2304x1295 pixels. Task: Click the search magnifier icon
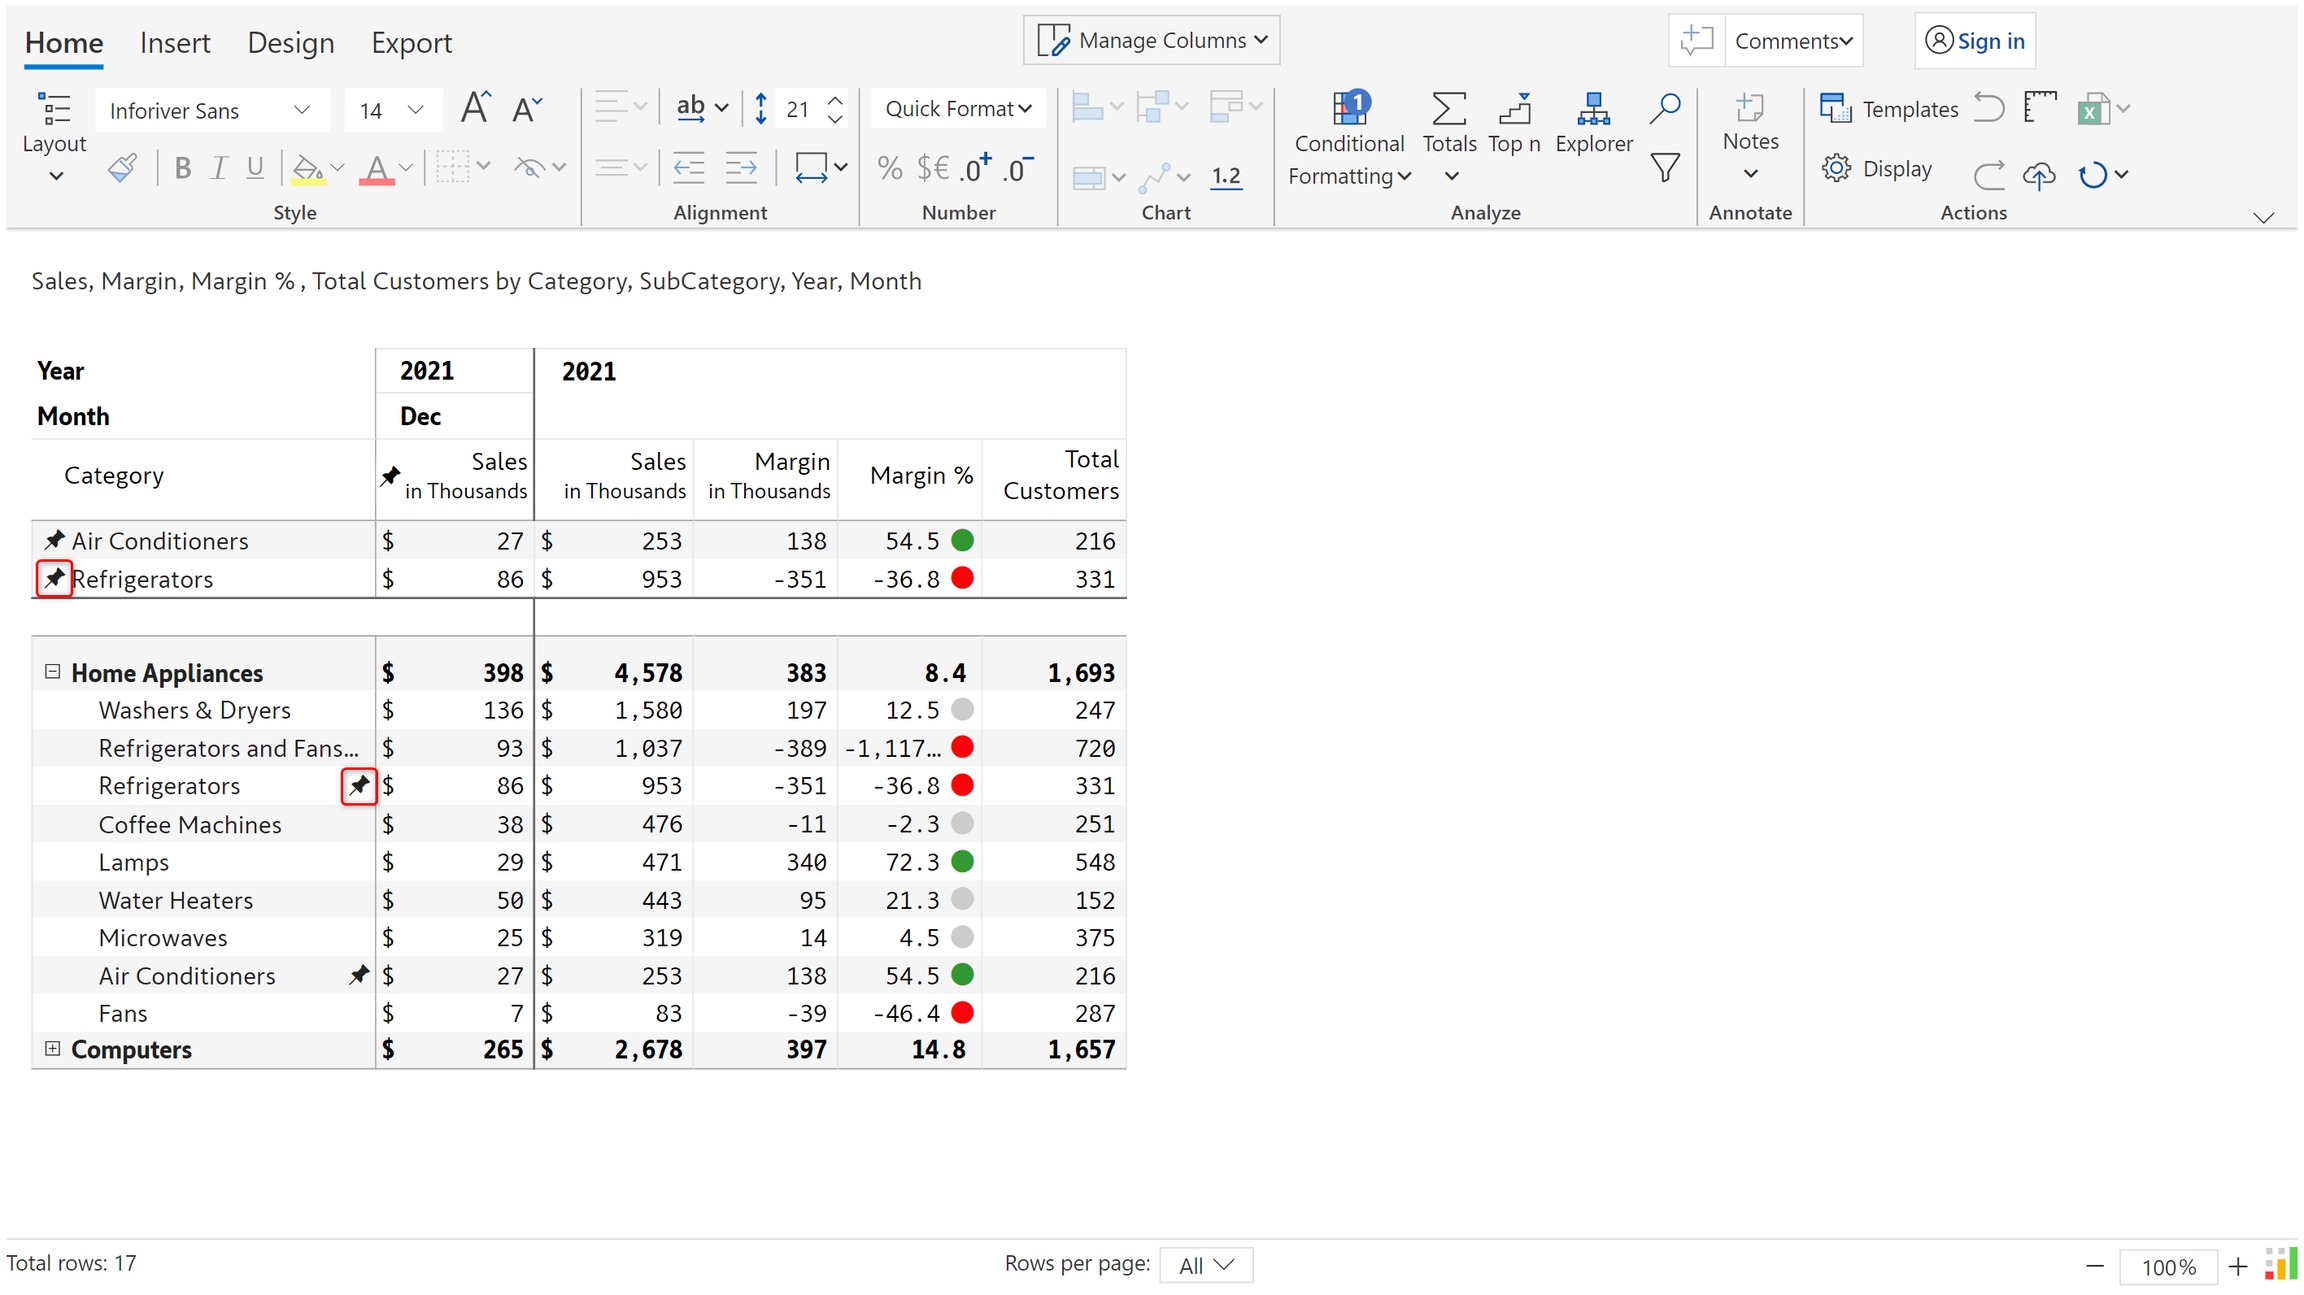[1665, 108]
